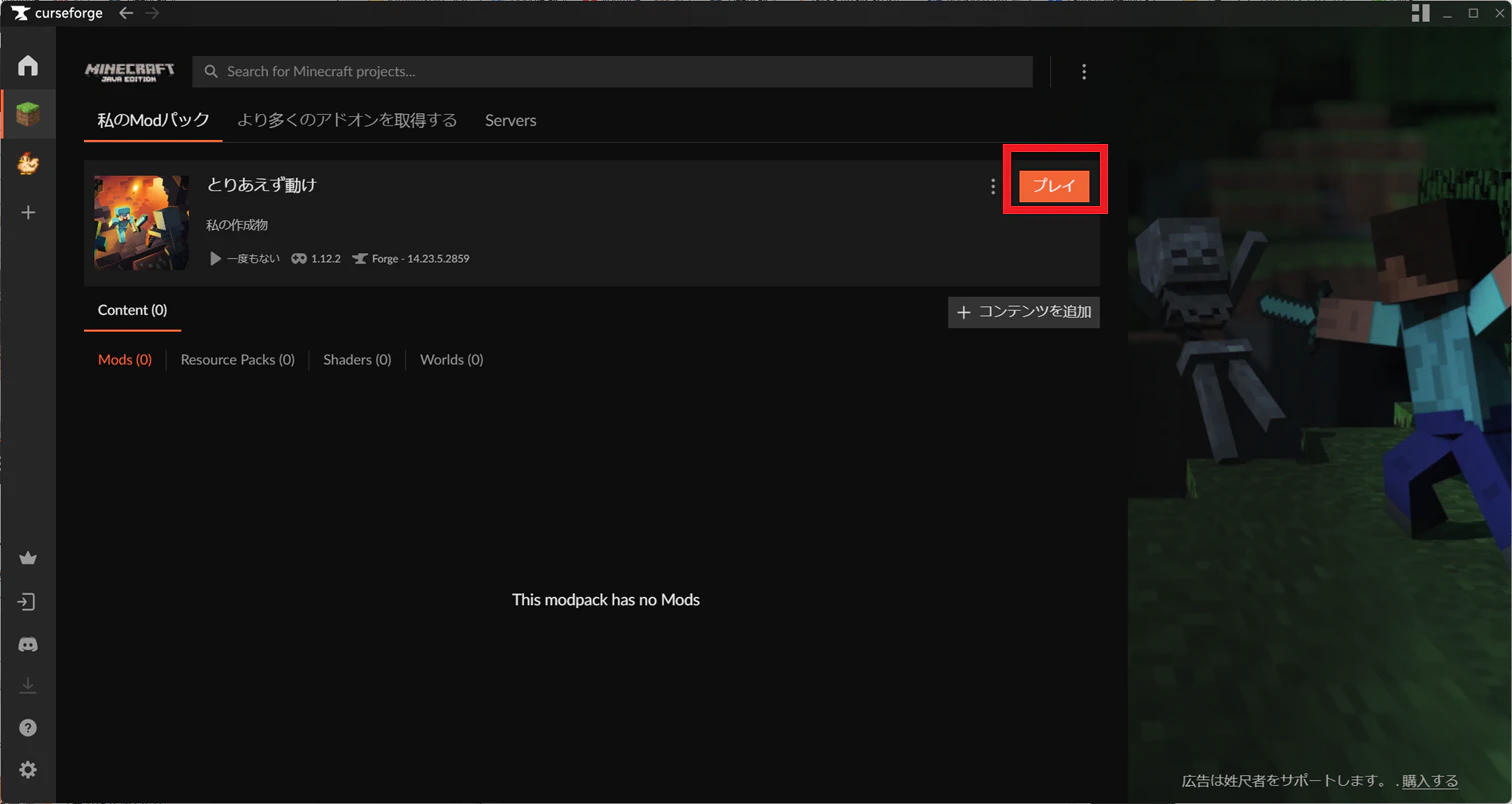Viewport: 1512px width, 804px height.
Task: Add a new game with plus icon
Action: click(x=28, y=212)
